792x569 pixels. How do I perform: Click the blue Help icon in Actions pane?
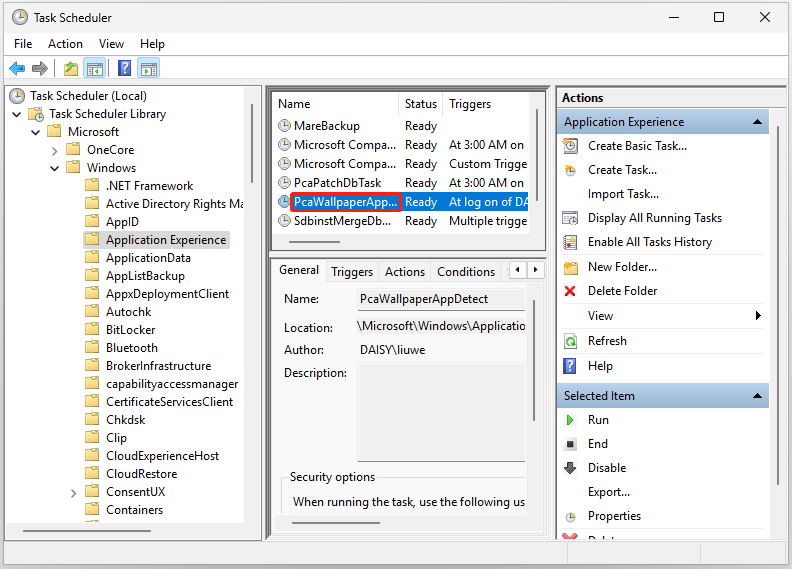(x=570, y=366)
